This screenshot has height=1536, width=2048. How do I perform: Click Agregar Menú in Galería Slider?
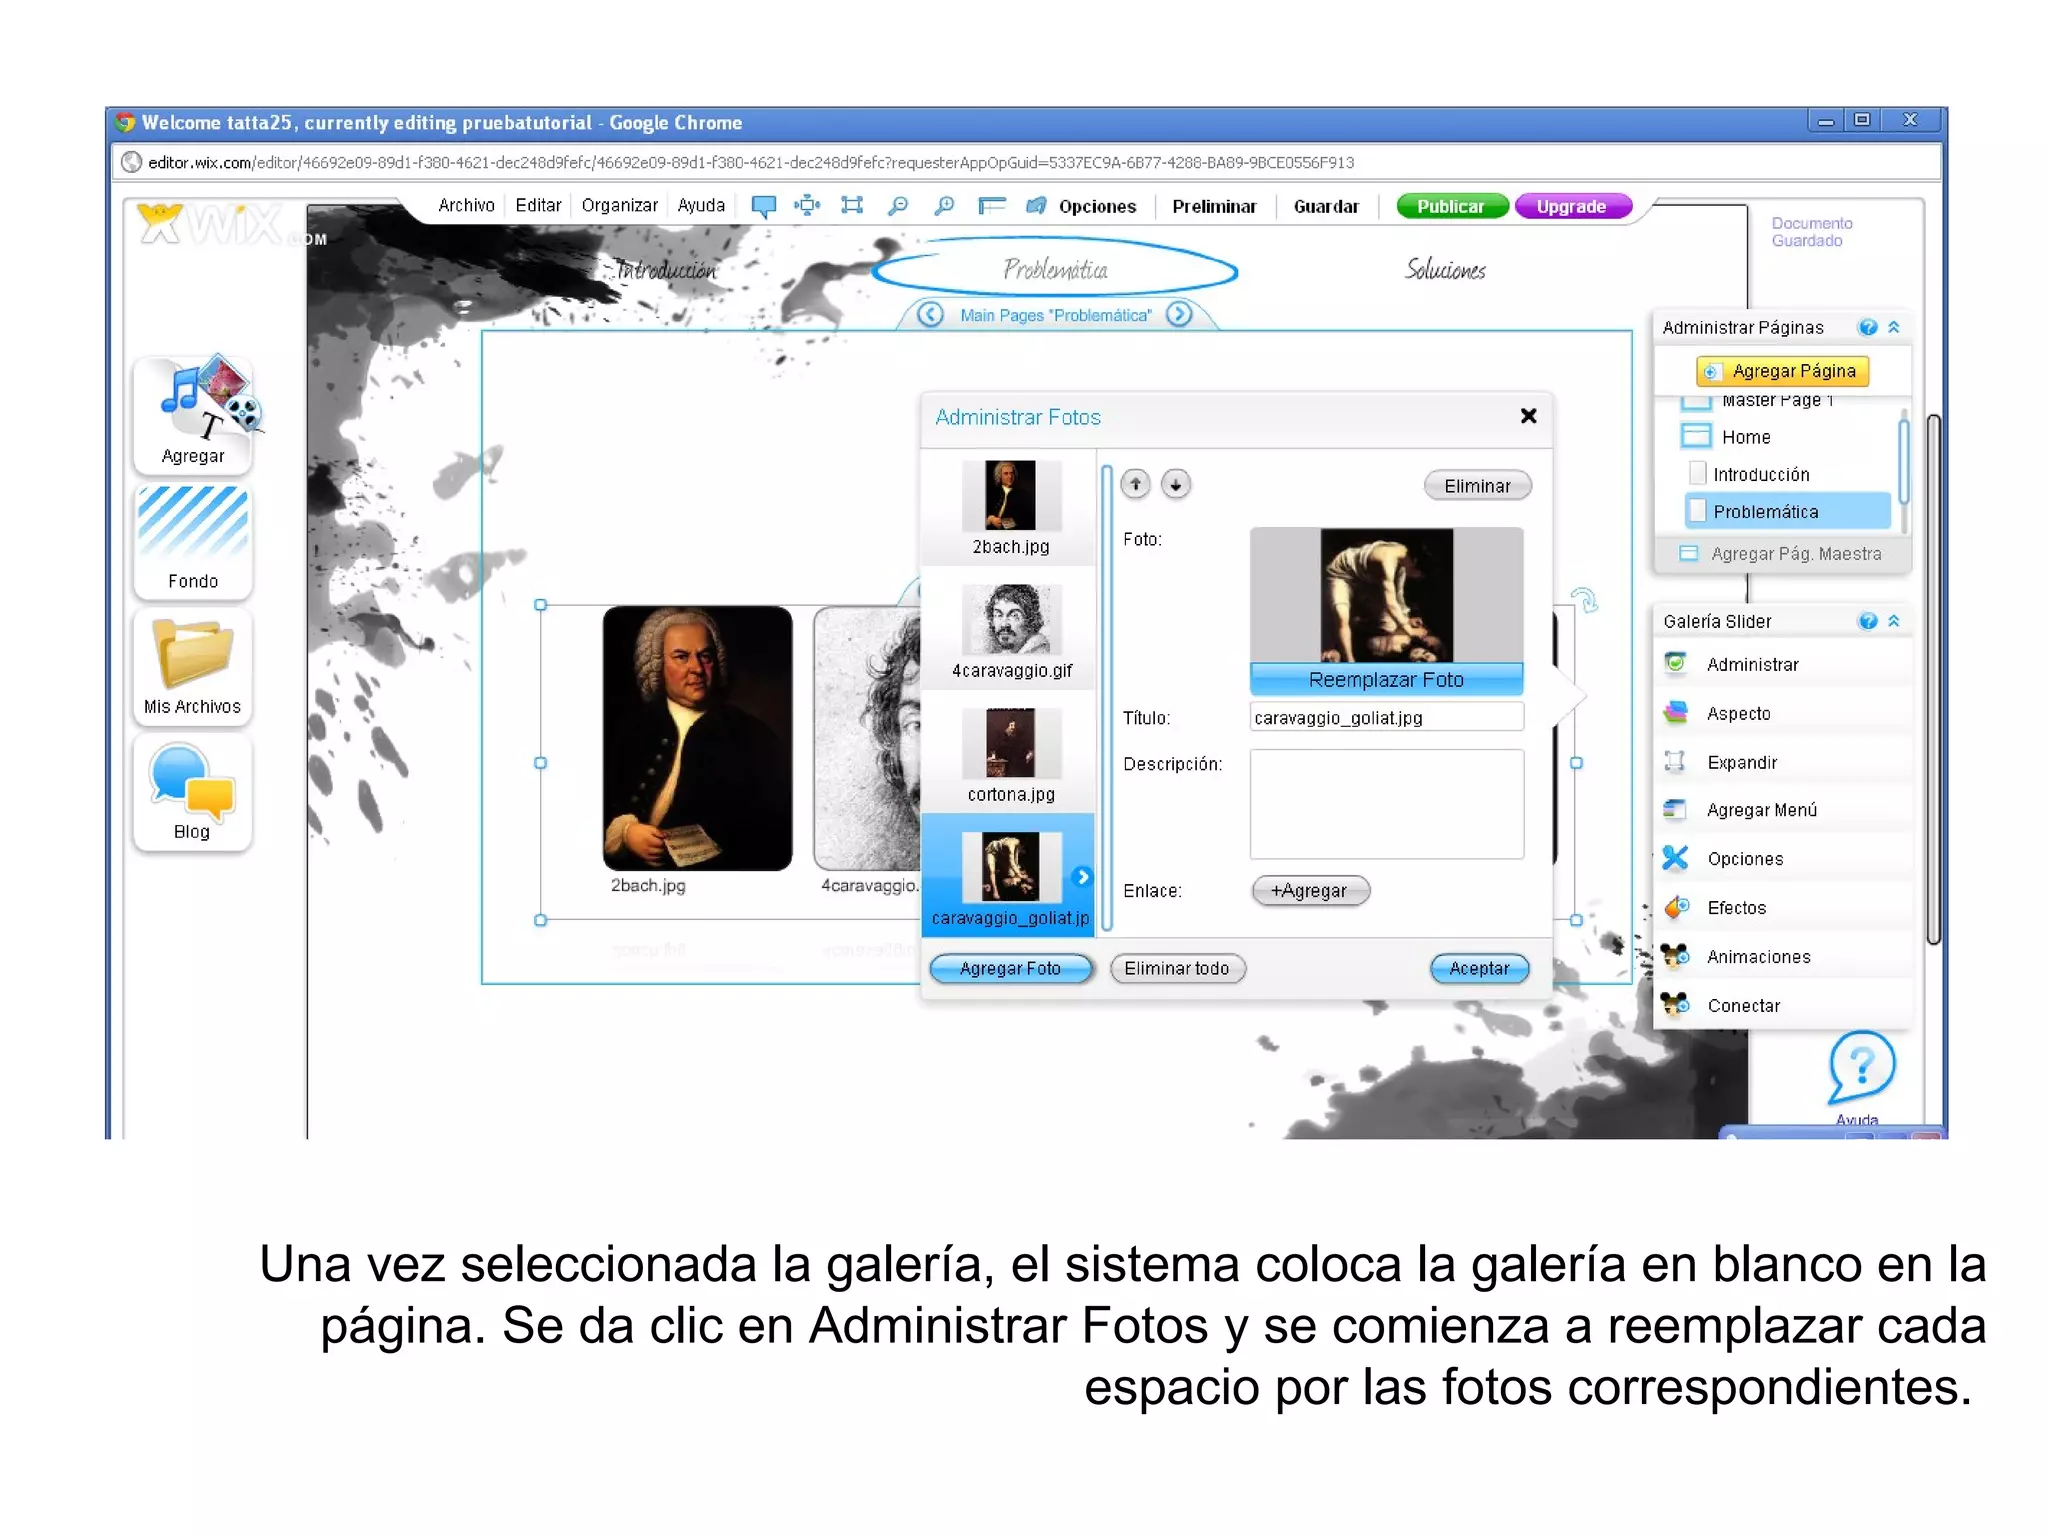click(x=1782, y=810)
